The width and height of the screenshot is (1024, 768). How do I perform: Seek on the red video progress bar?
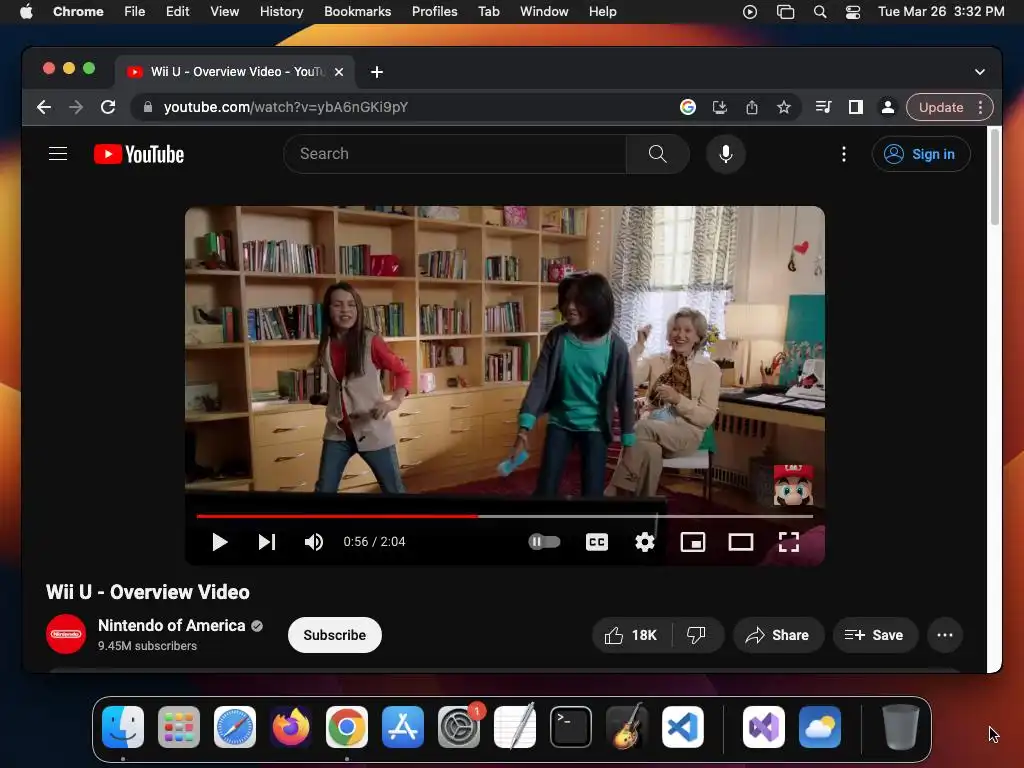[x=505, y=516]
